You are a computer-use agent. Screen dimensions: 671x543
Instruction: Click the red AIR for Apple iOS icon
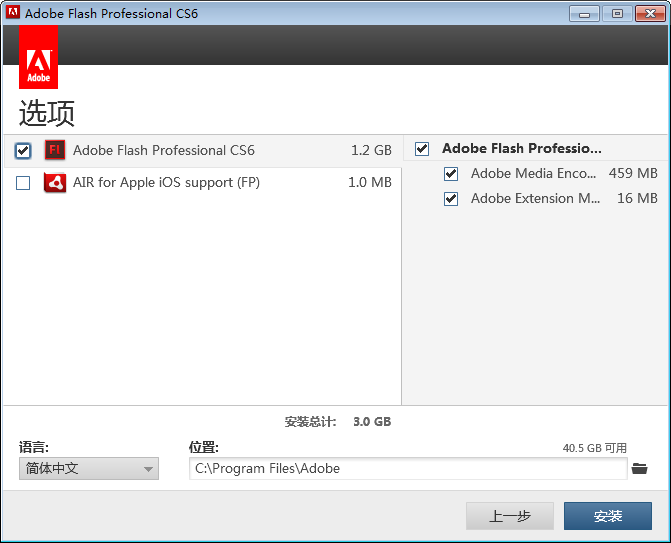(55, 183)
